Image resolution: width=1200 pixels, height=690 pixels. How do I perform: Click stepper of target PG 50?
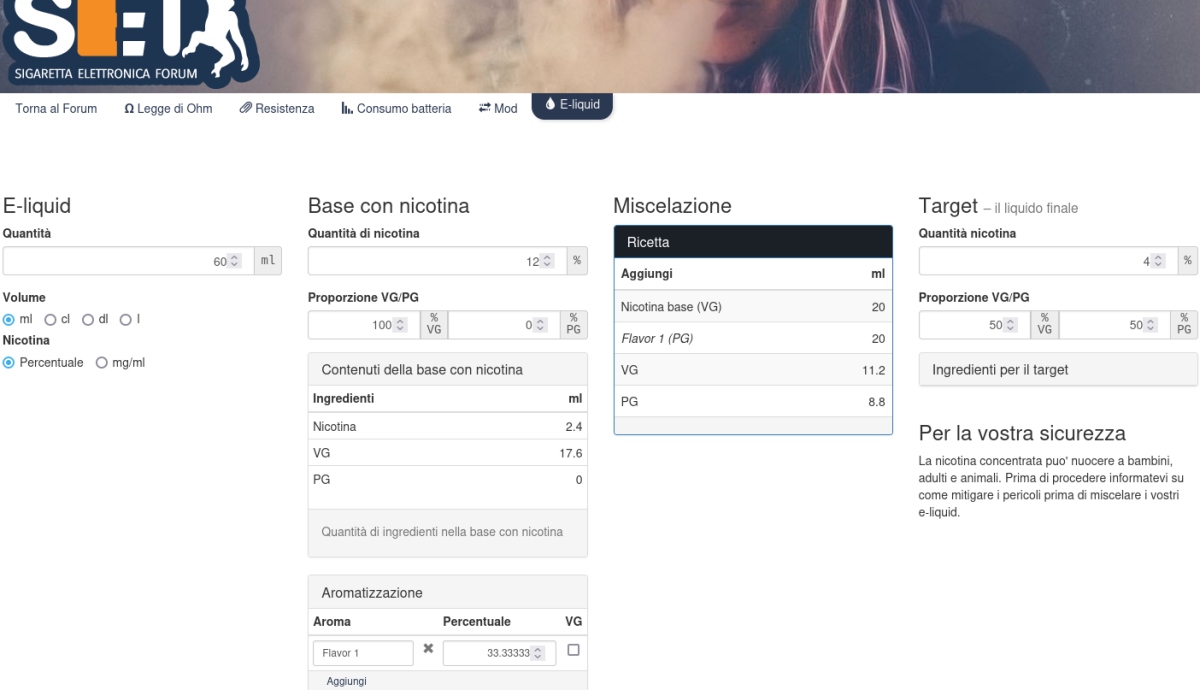(x=1151, y=325)
